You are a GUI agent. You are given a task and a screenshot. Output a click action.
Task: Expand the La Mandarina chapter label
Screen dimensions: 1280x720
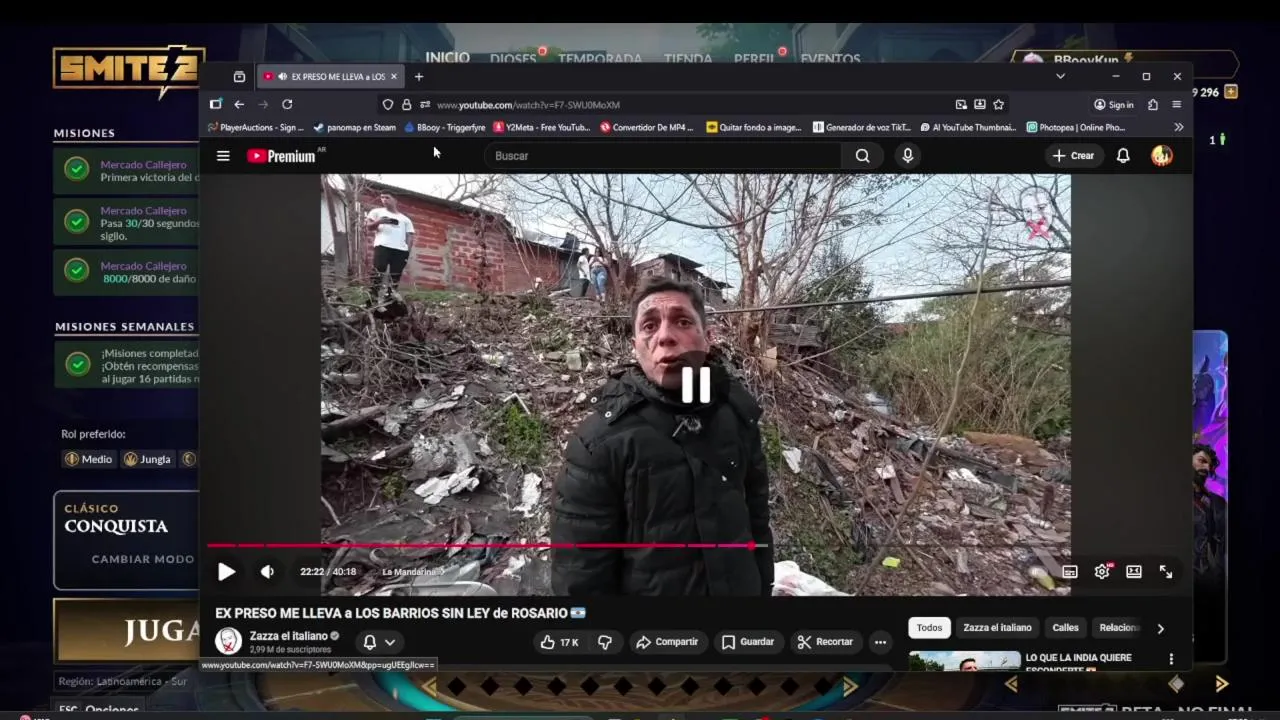(x=412, y=572)
